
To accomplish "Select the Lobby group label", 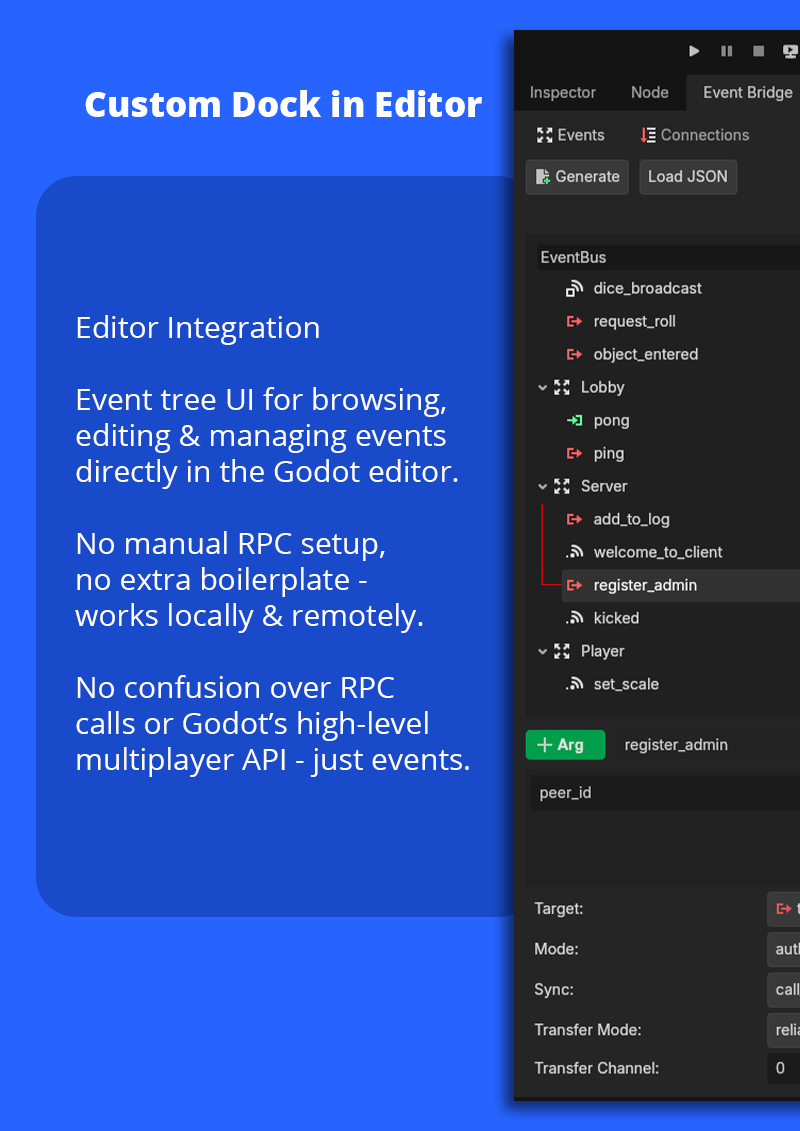I will click(x=602, y=387).
